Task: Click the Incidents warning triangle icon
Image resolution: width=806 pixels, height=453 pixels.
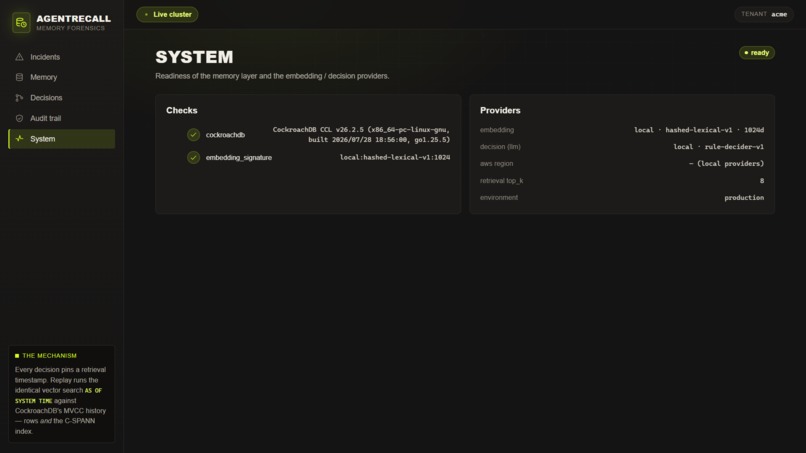Action: pos(20,57)
